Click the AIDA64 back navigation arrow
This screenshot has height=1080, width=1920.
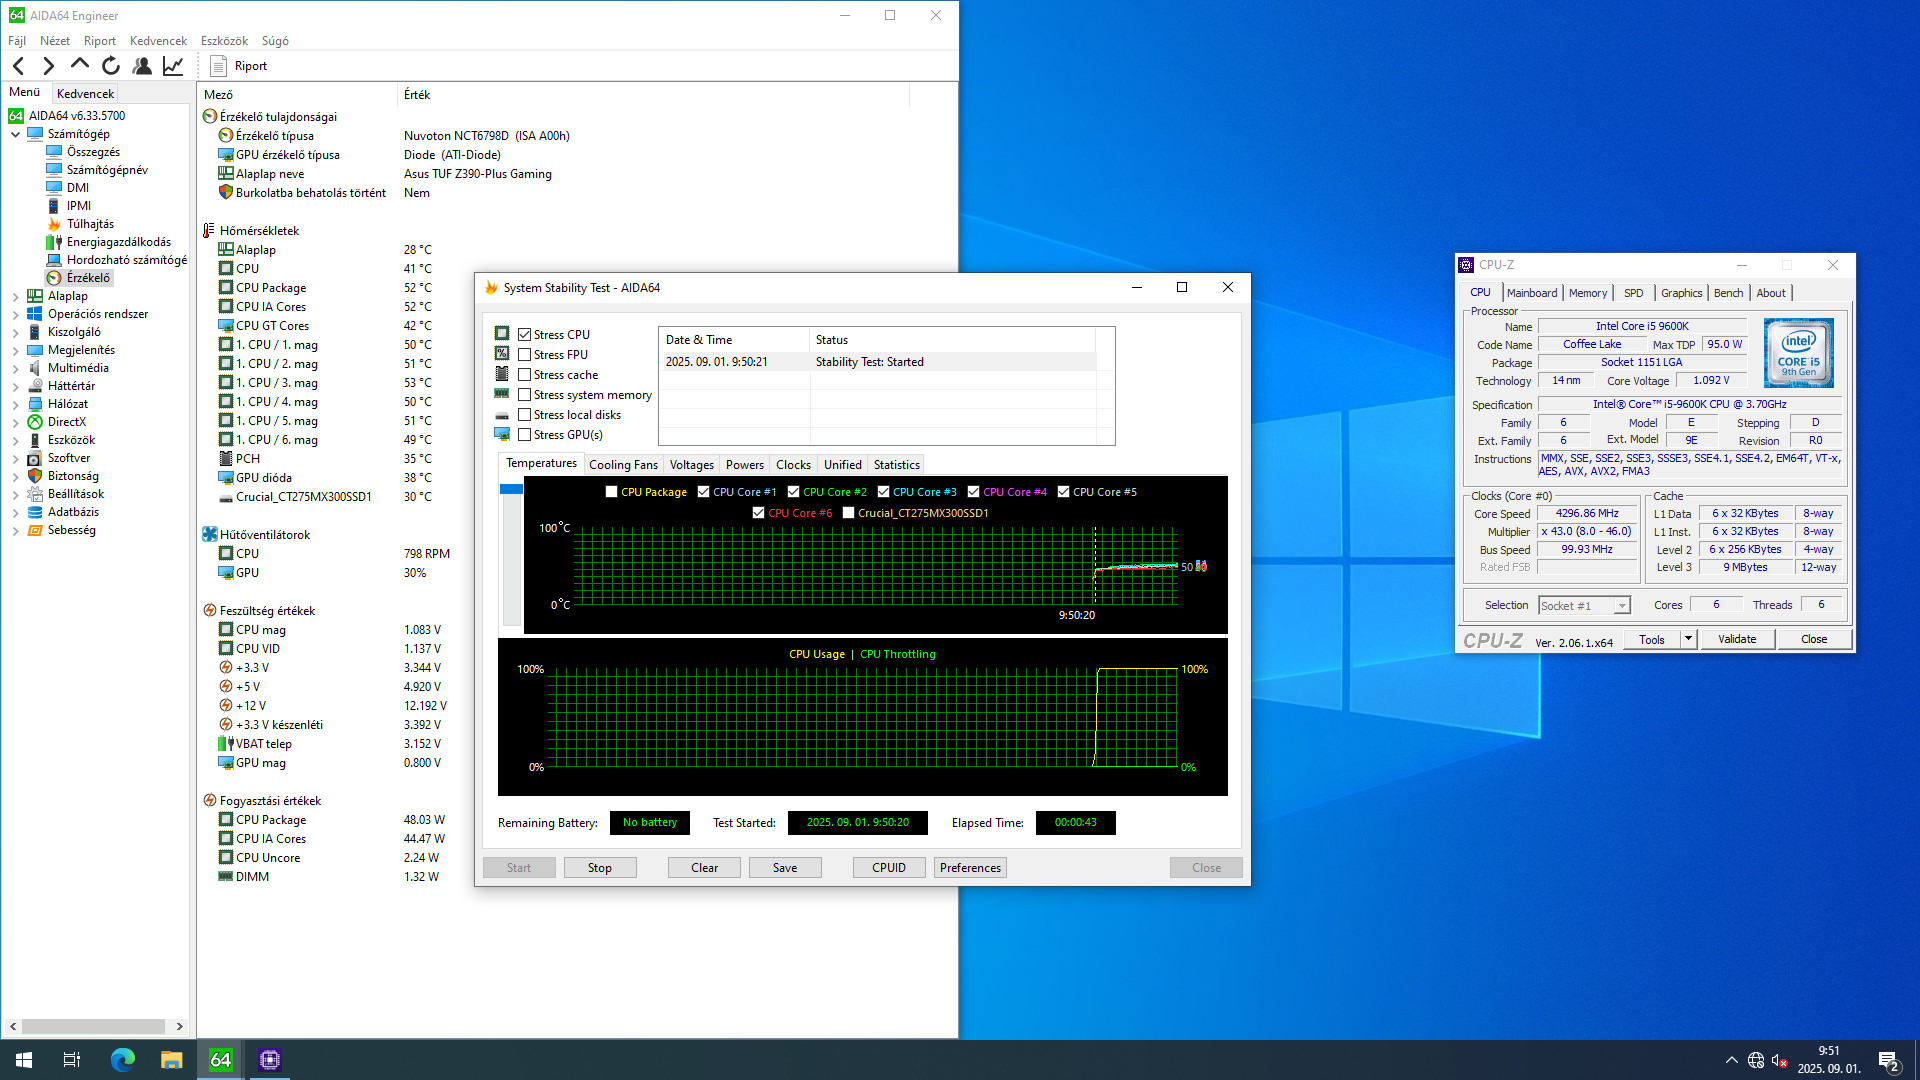tap(18, 66)
